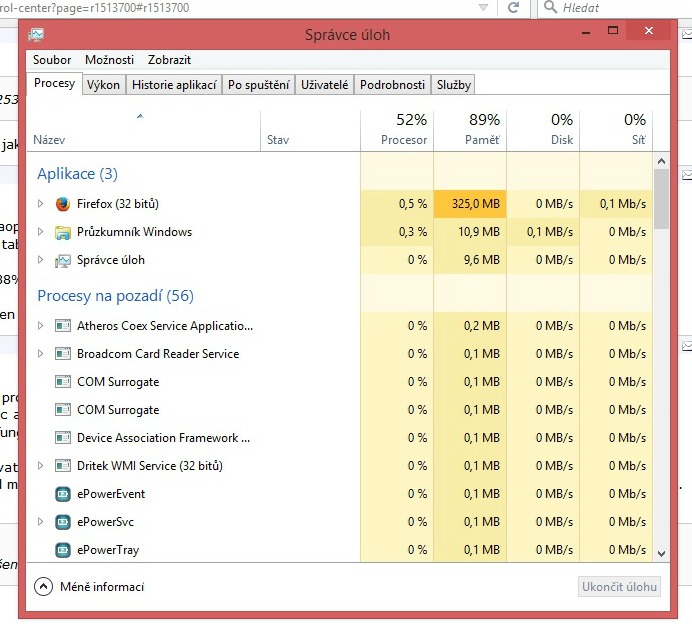The height and width of the screenshot is (624, 692).
Task: Open the Soubor menu
Action: tap(52, 60)
